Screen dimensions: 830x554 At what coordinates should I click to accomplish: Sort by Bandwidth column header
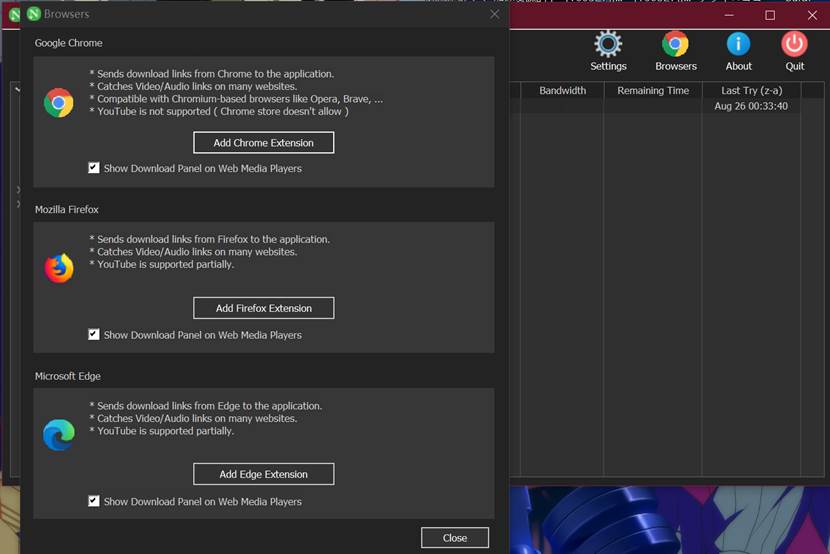click(x=562, y=90)
